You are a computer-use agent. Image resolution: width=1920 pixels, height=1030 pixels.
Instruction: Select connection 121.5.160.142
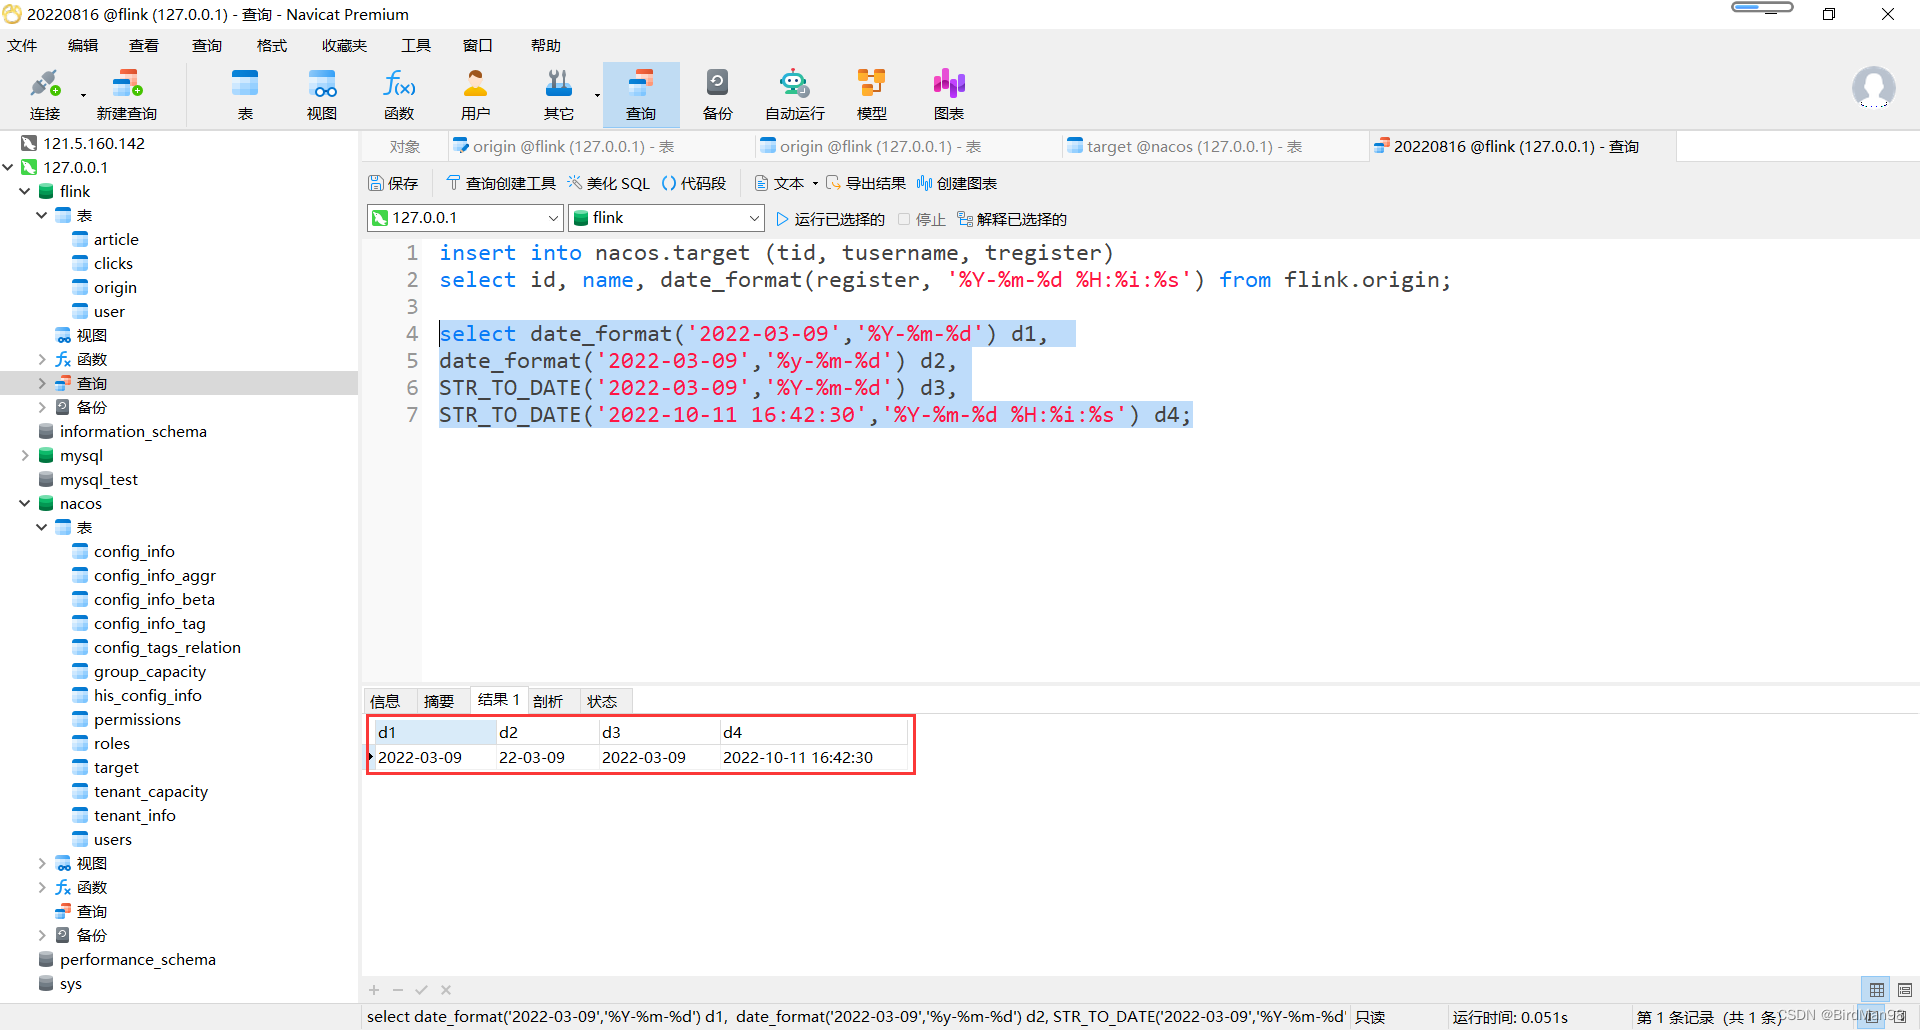coord(94,143)
